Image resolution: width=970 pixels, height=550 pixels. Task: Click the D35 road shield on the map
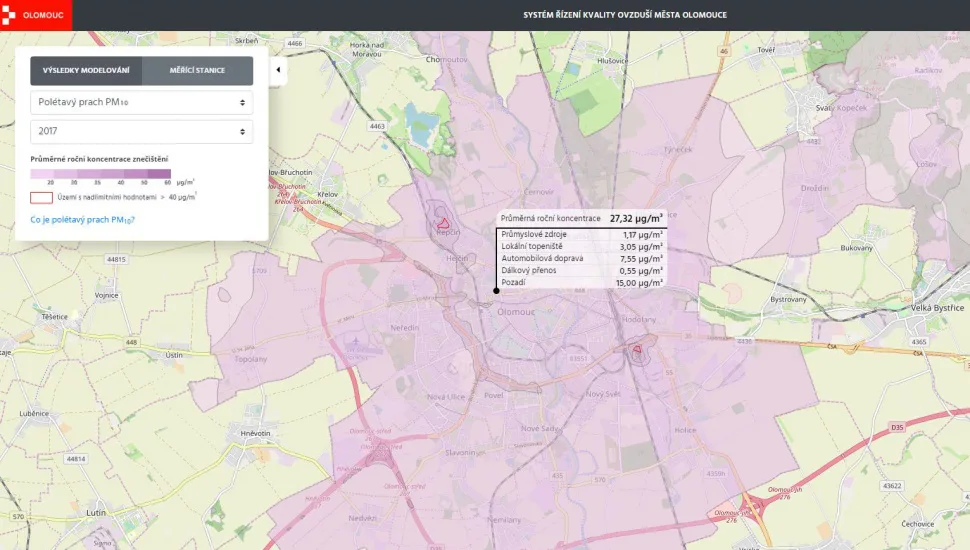897,428
